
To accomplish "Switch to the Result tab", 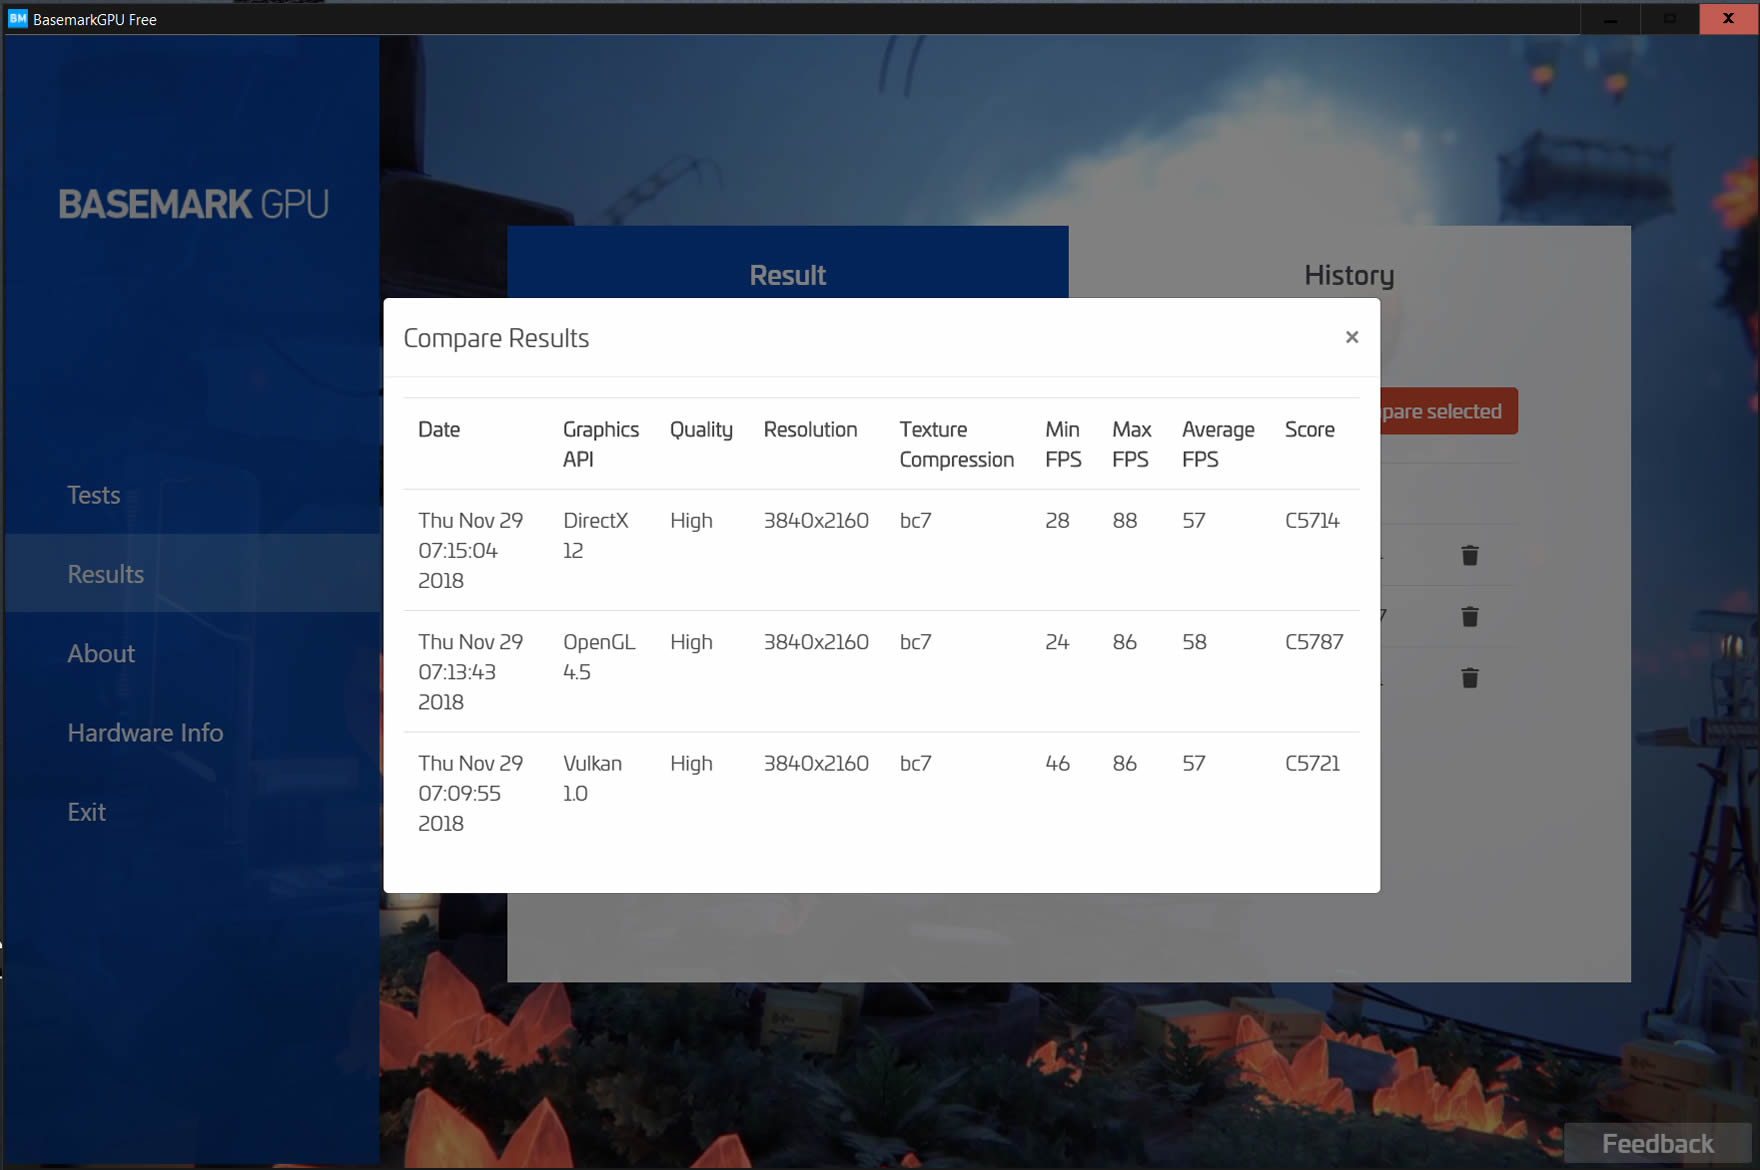I will 787,263.
